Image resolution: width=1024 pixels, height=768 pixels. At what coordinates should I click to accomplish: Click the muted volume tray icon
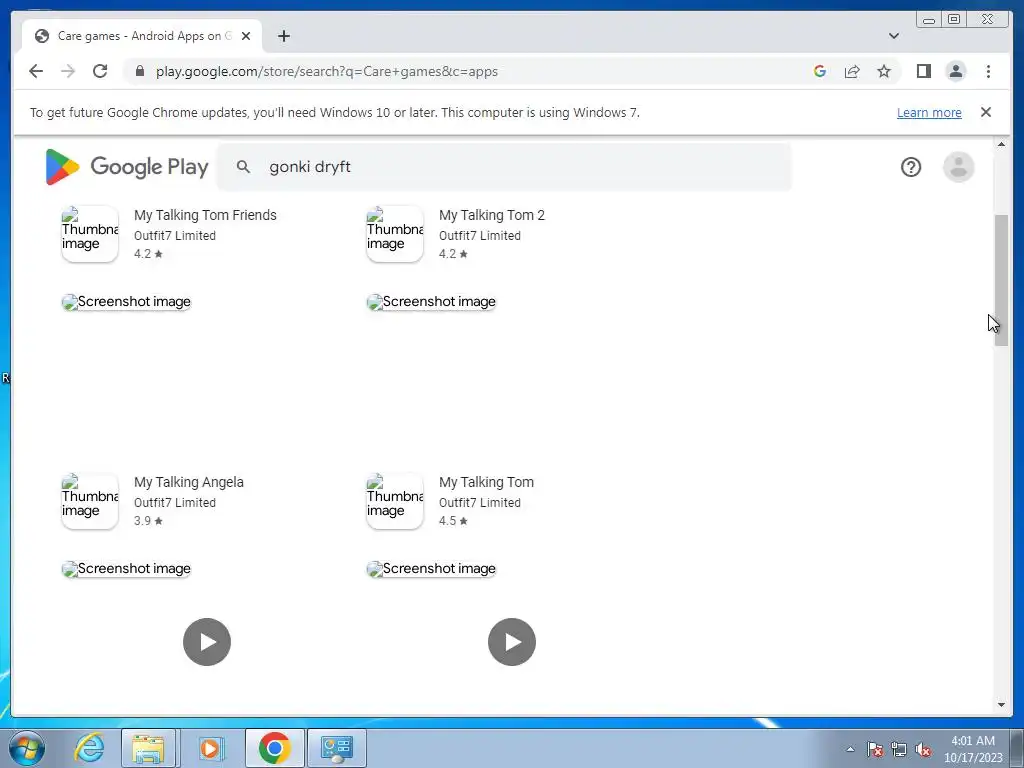[x=923, y=749]
